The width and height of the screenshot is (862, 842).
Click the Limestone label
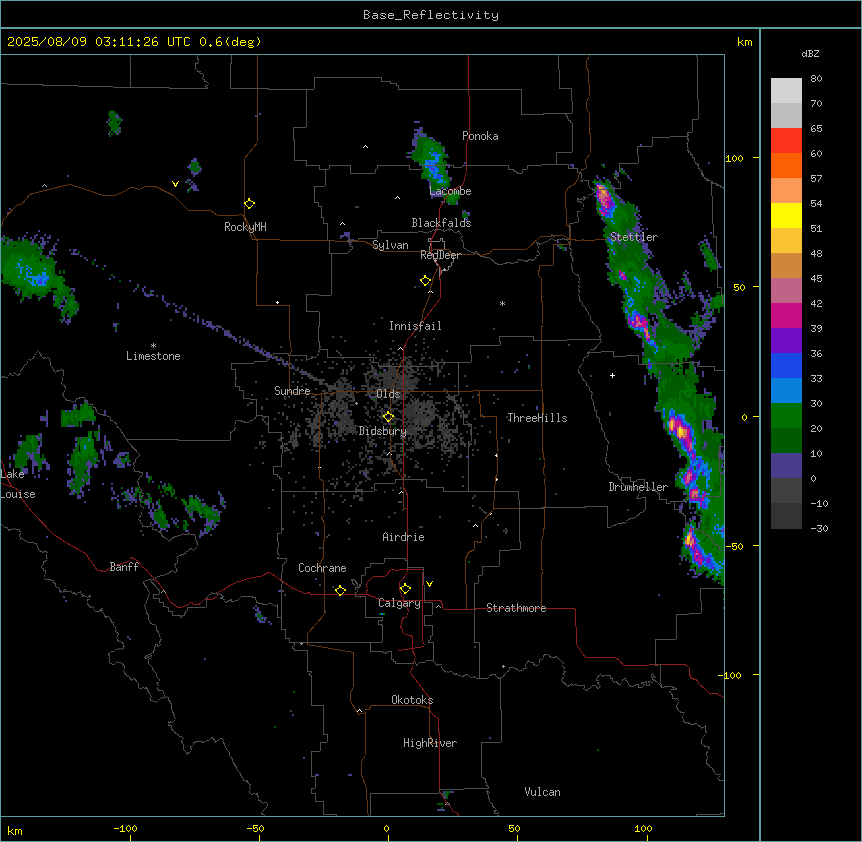coord(153,356)
